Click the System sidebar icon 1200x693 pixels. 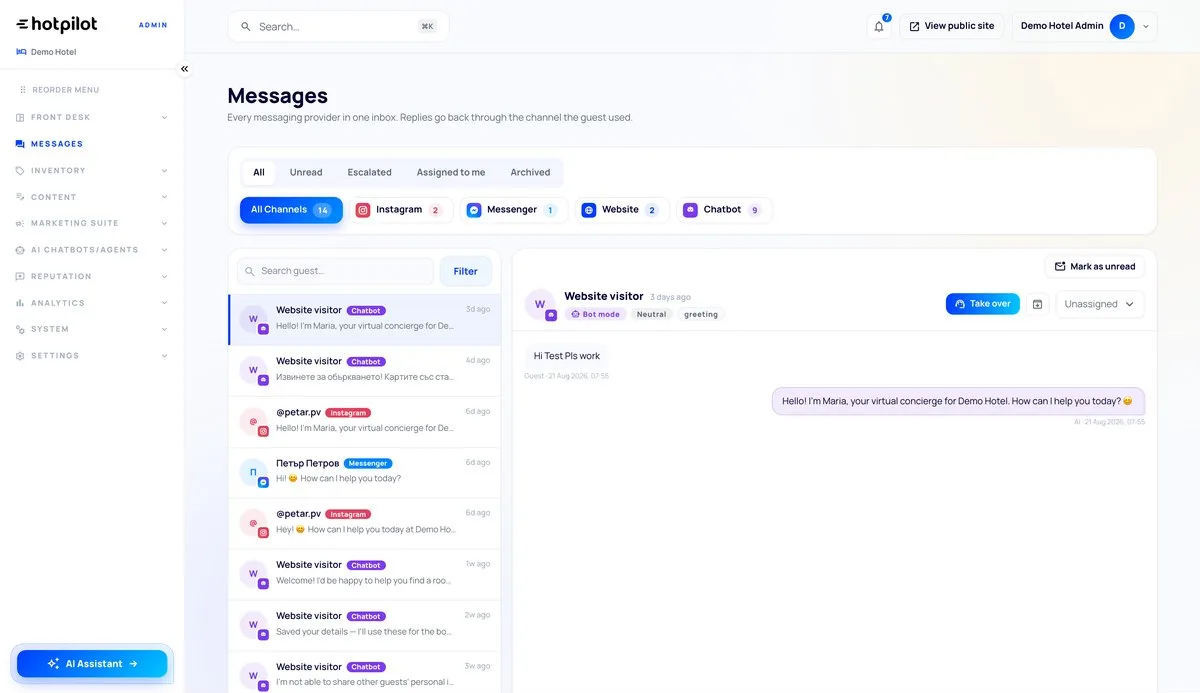click(x=20, y=329)
